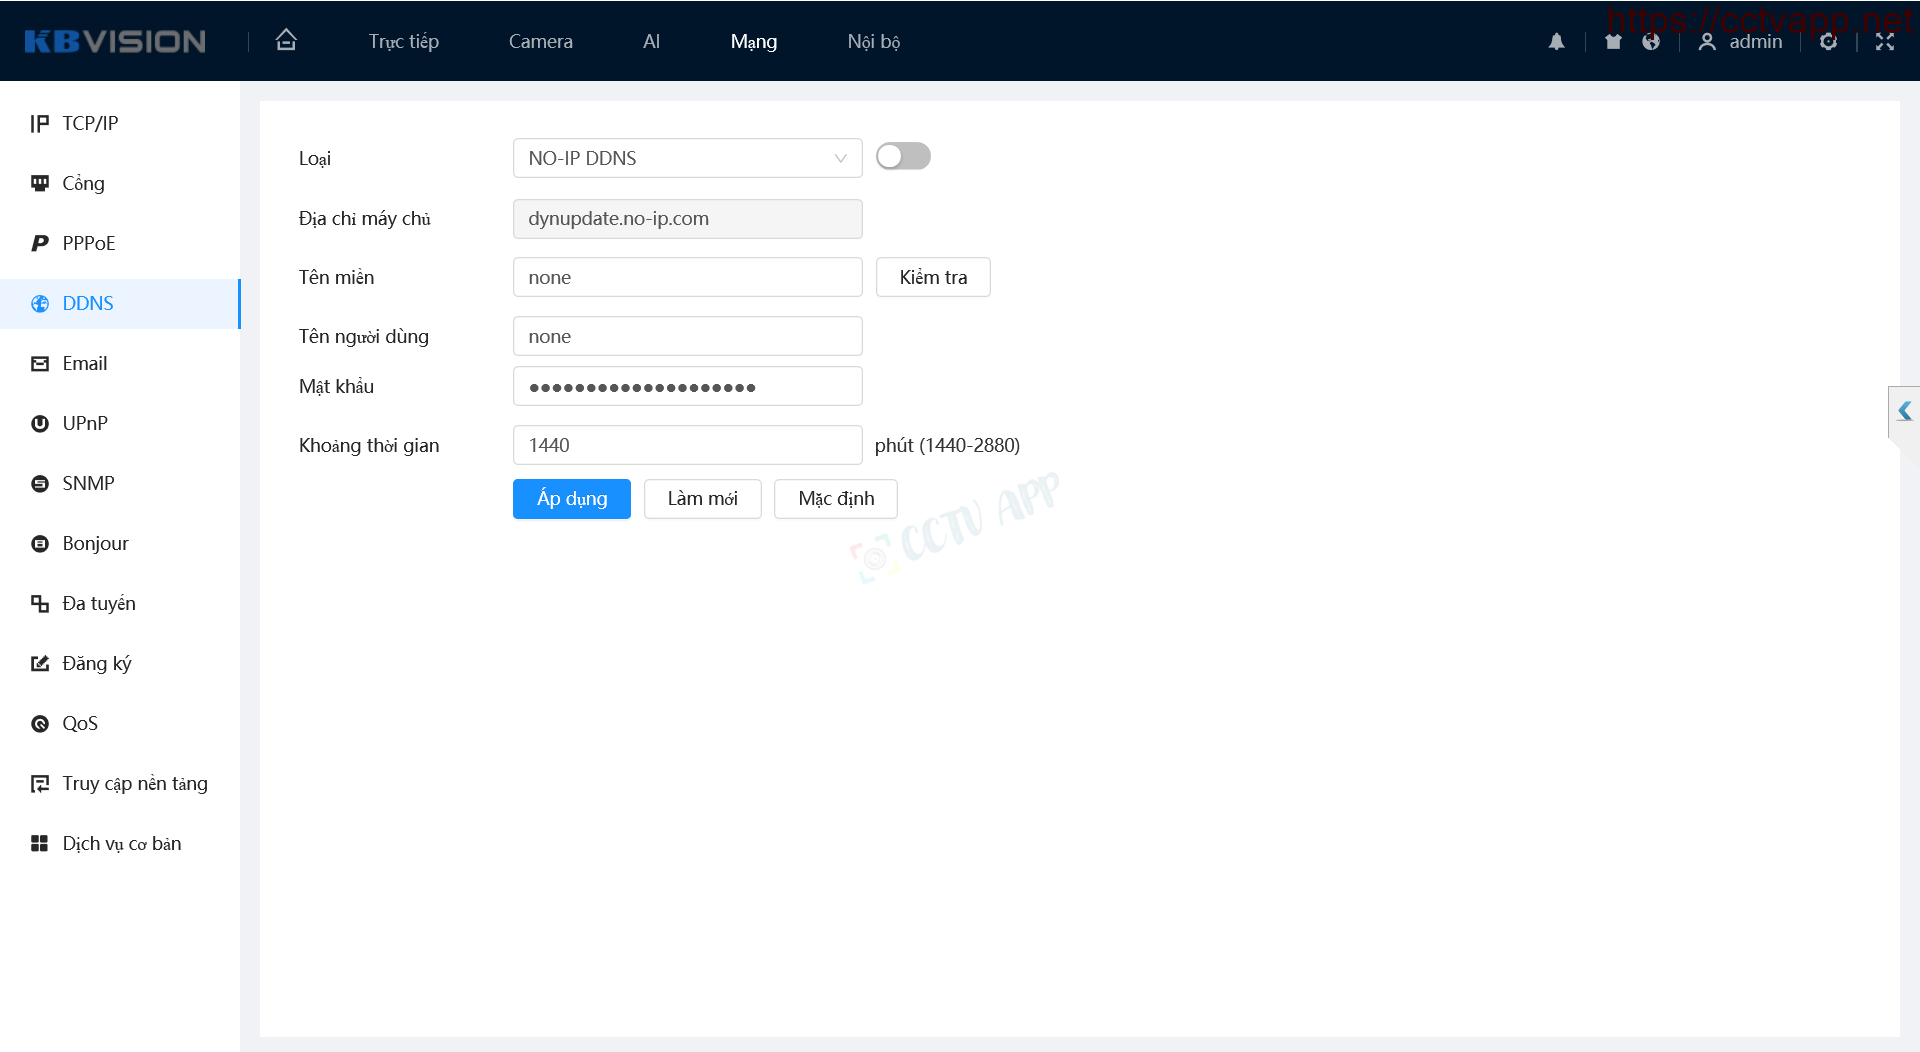Open TCP/IP settings in sidebar
The height and width of the screenshot is (1052, 1920).
[90, 123]
